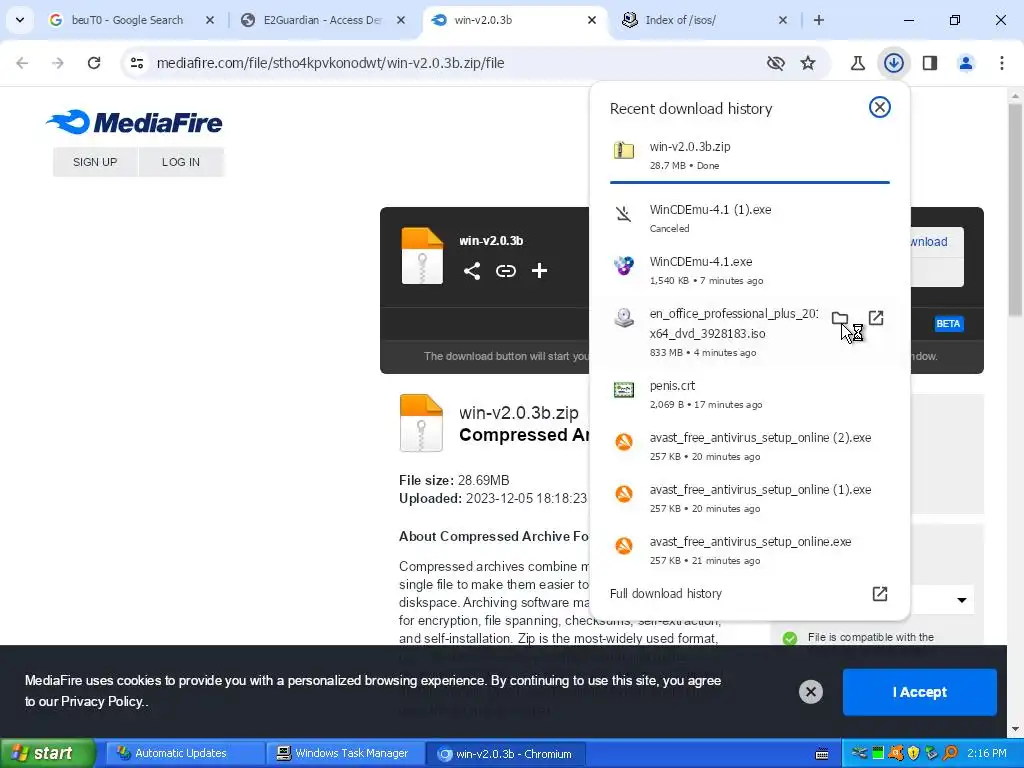Open avast_free_antivirus_setup_online (2).exe entry
The height and width of the screenshot is (768, 1024).
(750, 446)
